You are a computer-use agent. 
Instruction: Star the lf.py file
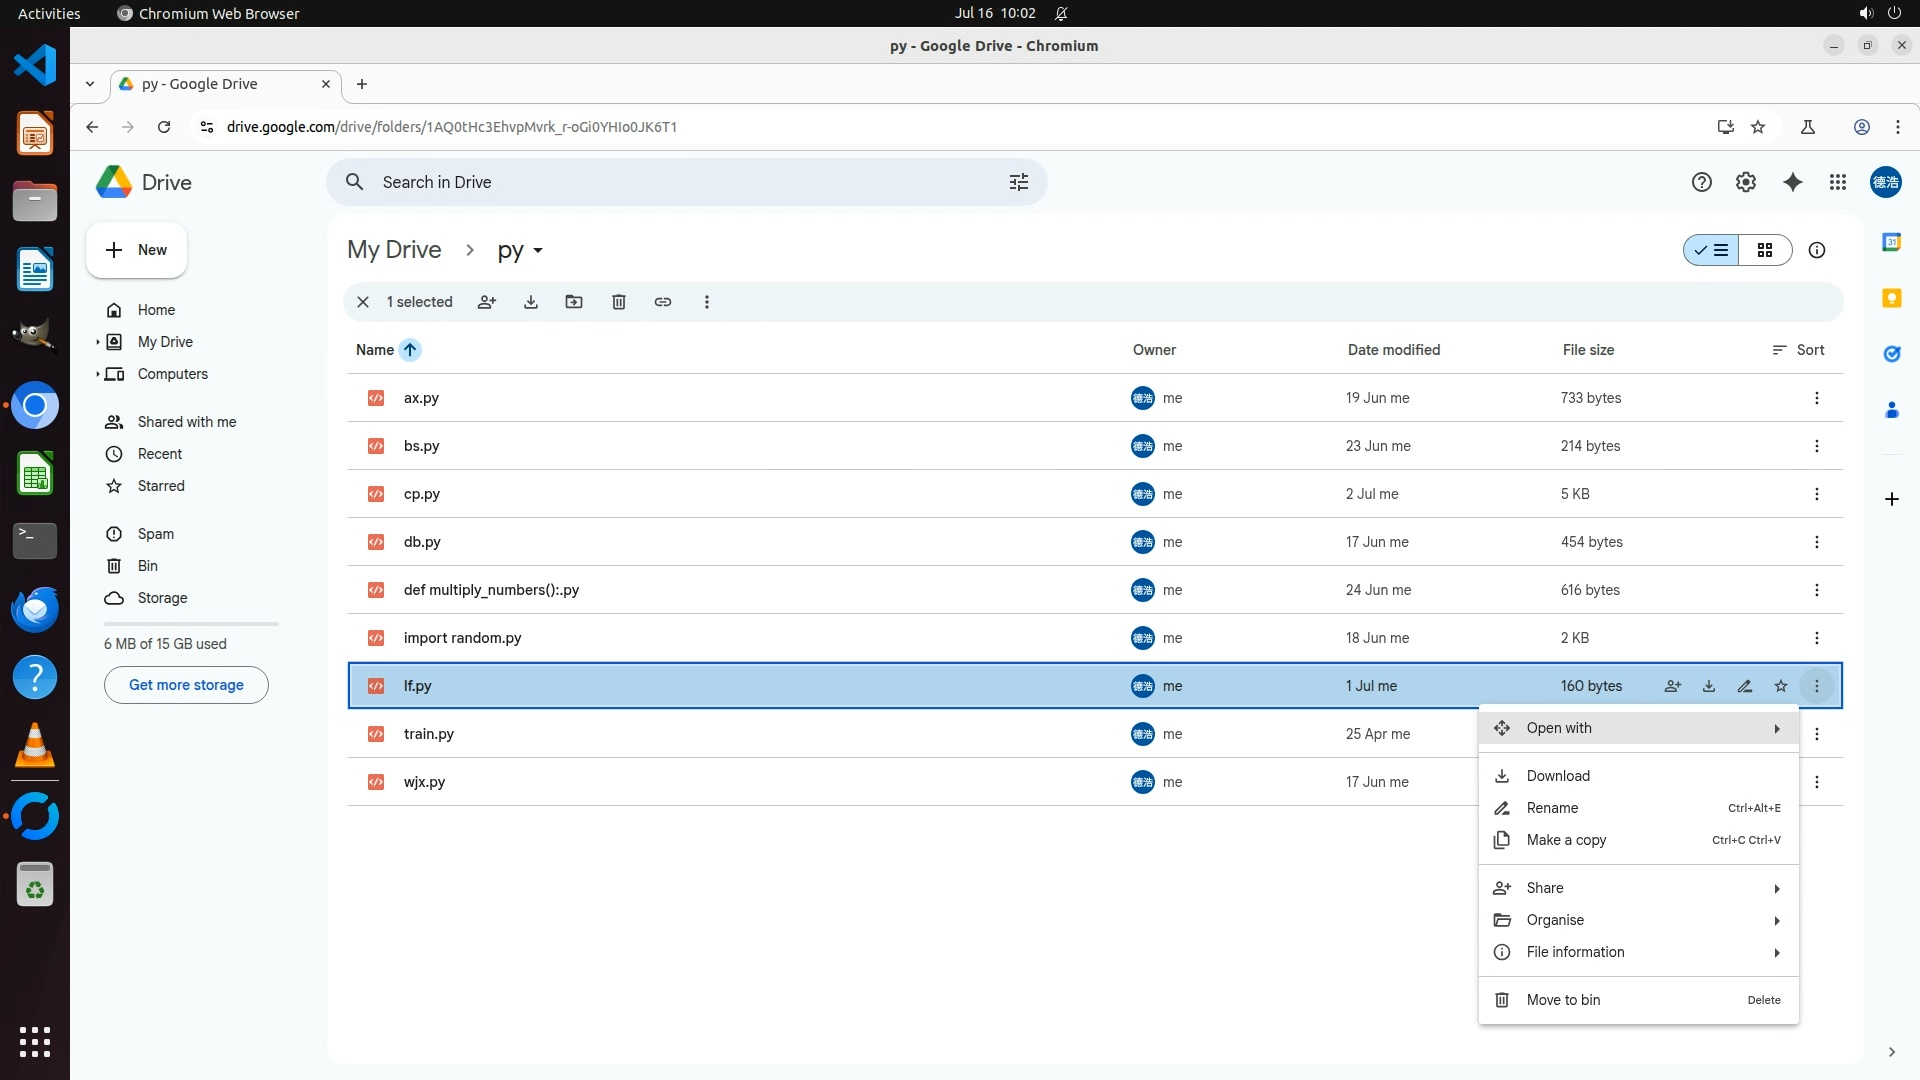1781,686
